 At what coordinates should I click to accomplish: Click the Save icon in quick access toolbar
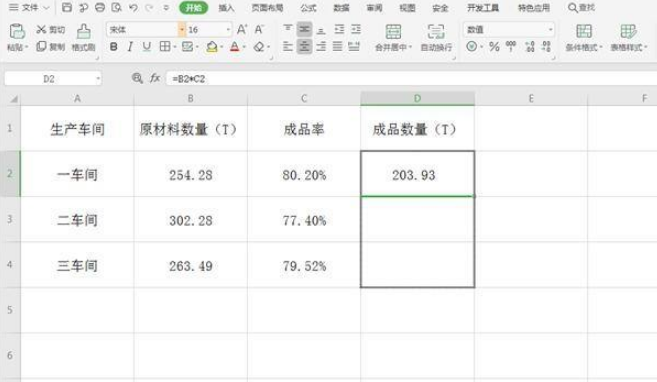[x=67, y=8]
